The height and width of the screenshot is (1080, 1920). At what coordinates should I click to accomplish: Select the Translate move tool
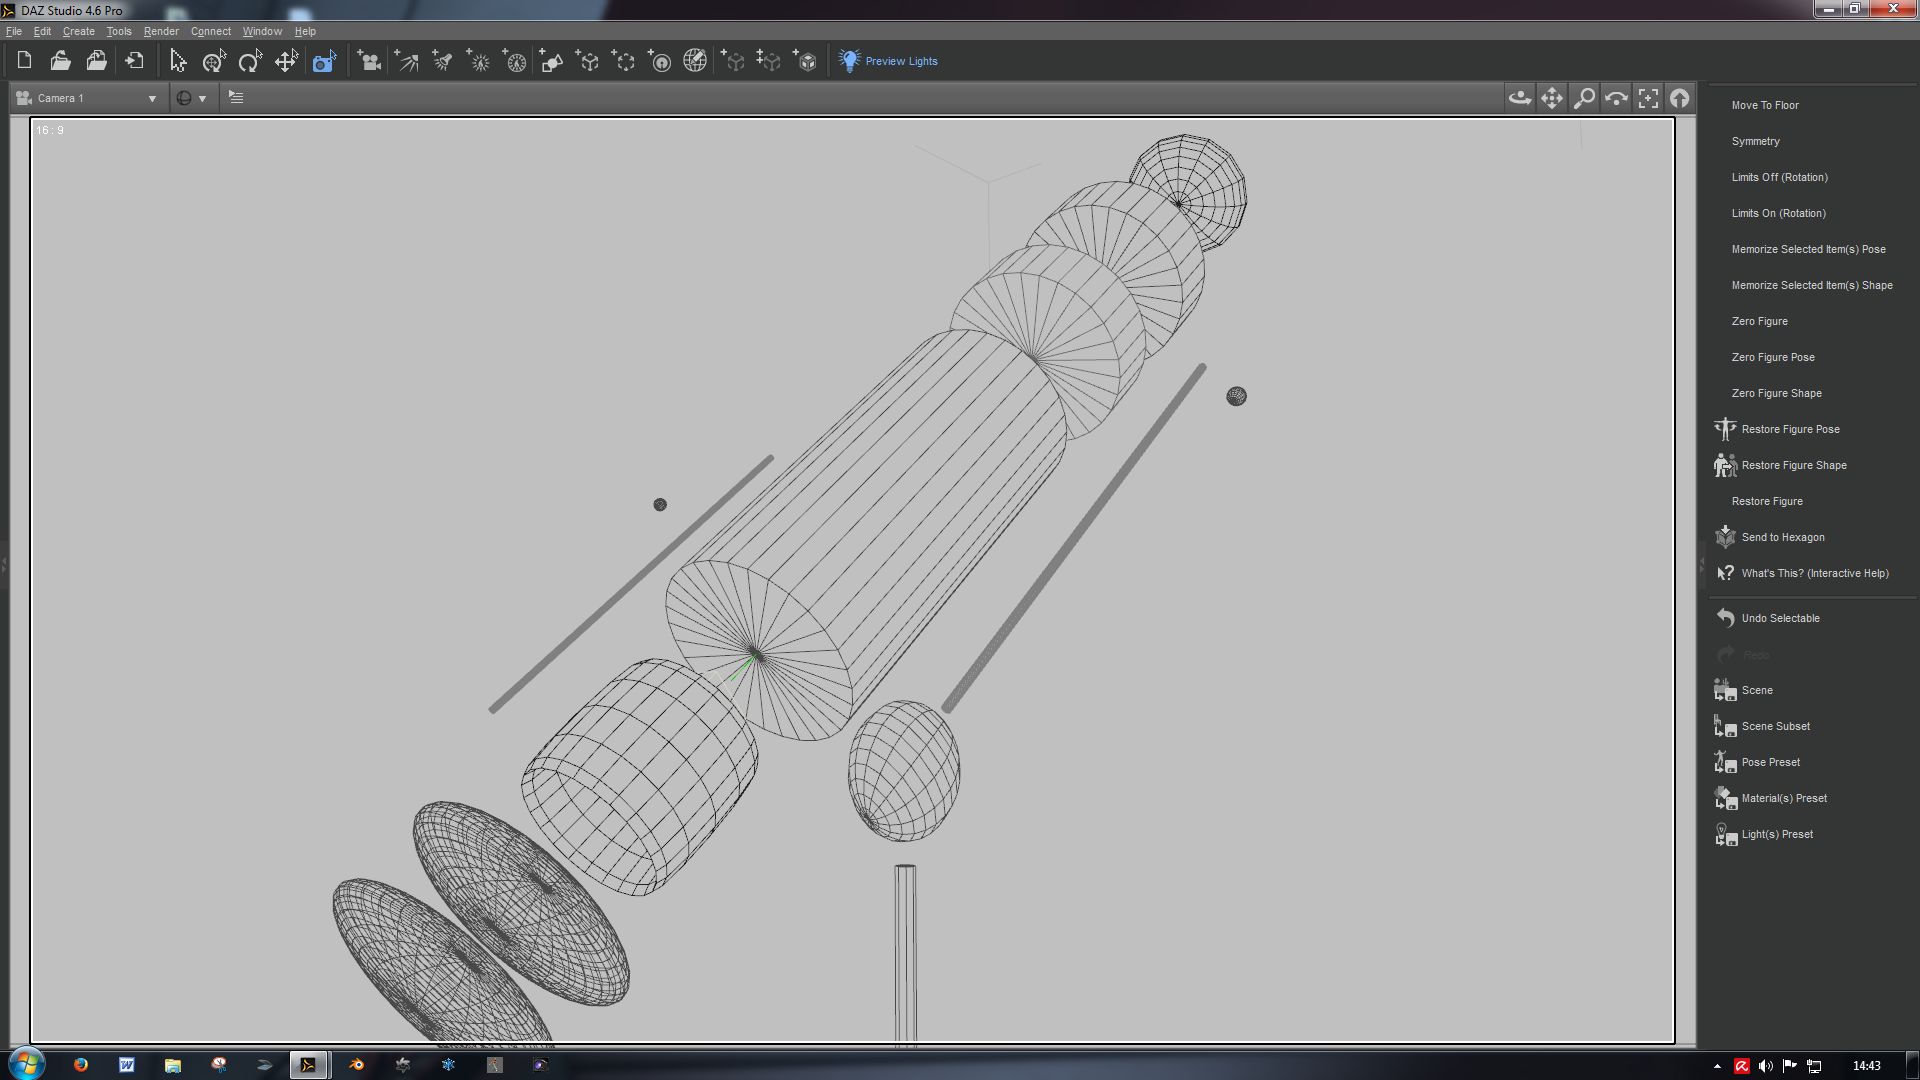point(286,61)
